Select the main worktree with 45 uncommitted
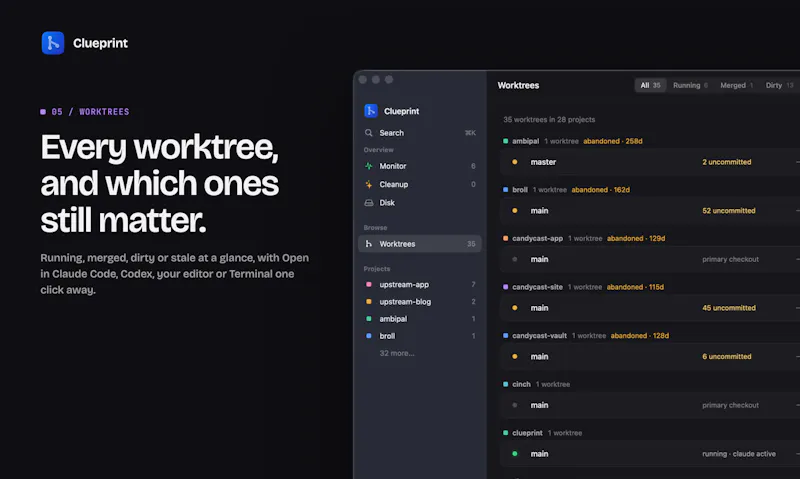This screenshot has height=479, width=800. point(650,308)
